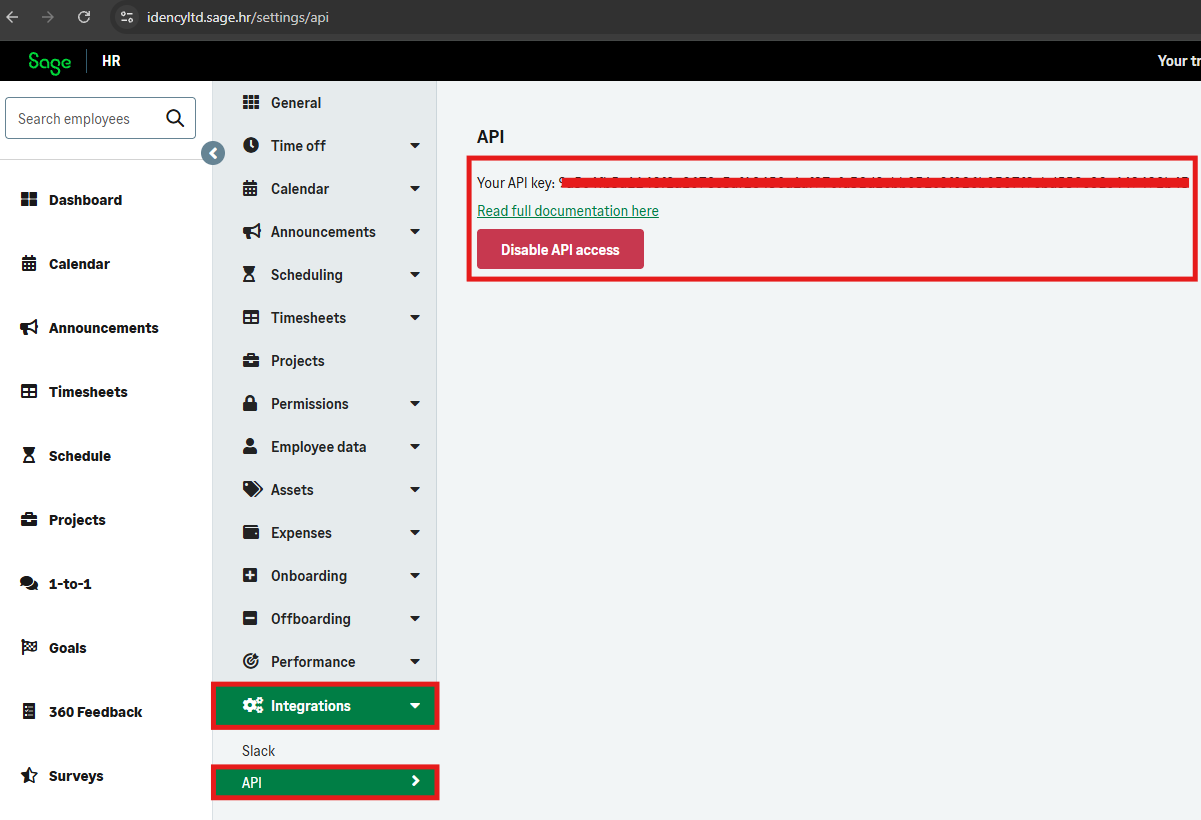Screen dimensions: 1201x820
Task: Click the Integrations gears icon
Action: tap(253, 705)
